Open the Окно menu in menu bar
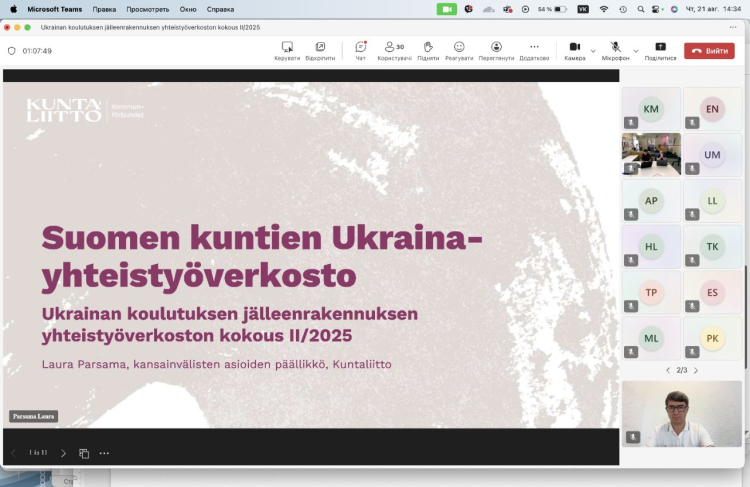The height and width of the screenshot is (487, 750). tap(188, 9)
